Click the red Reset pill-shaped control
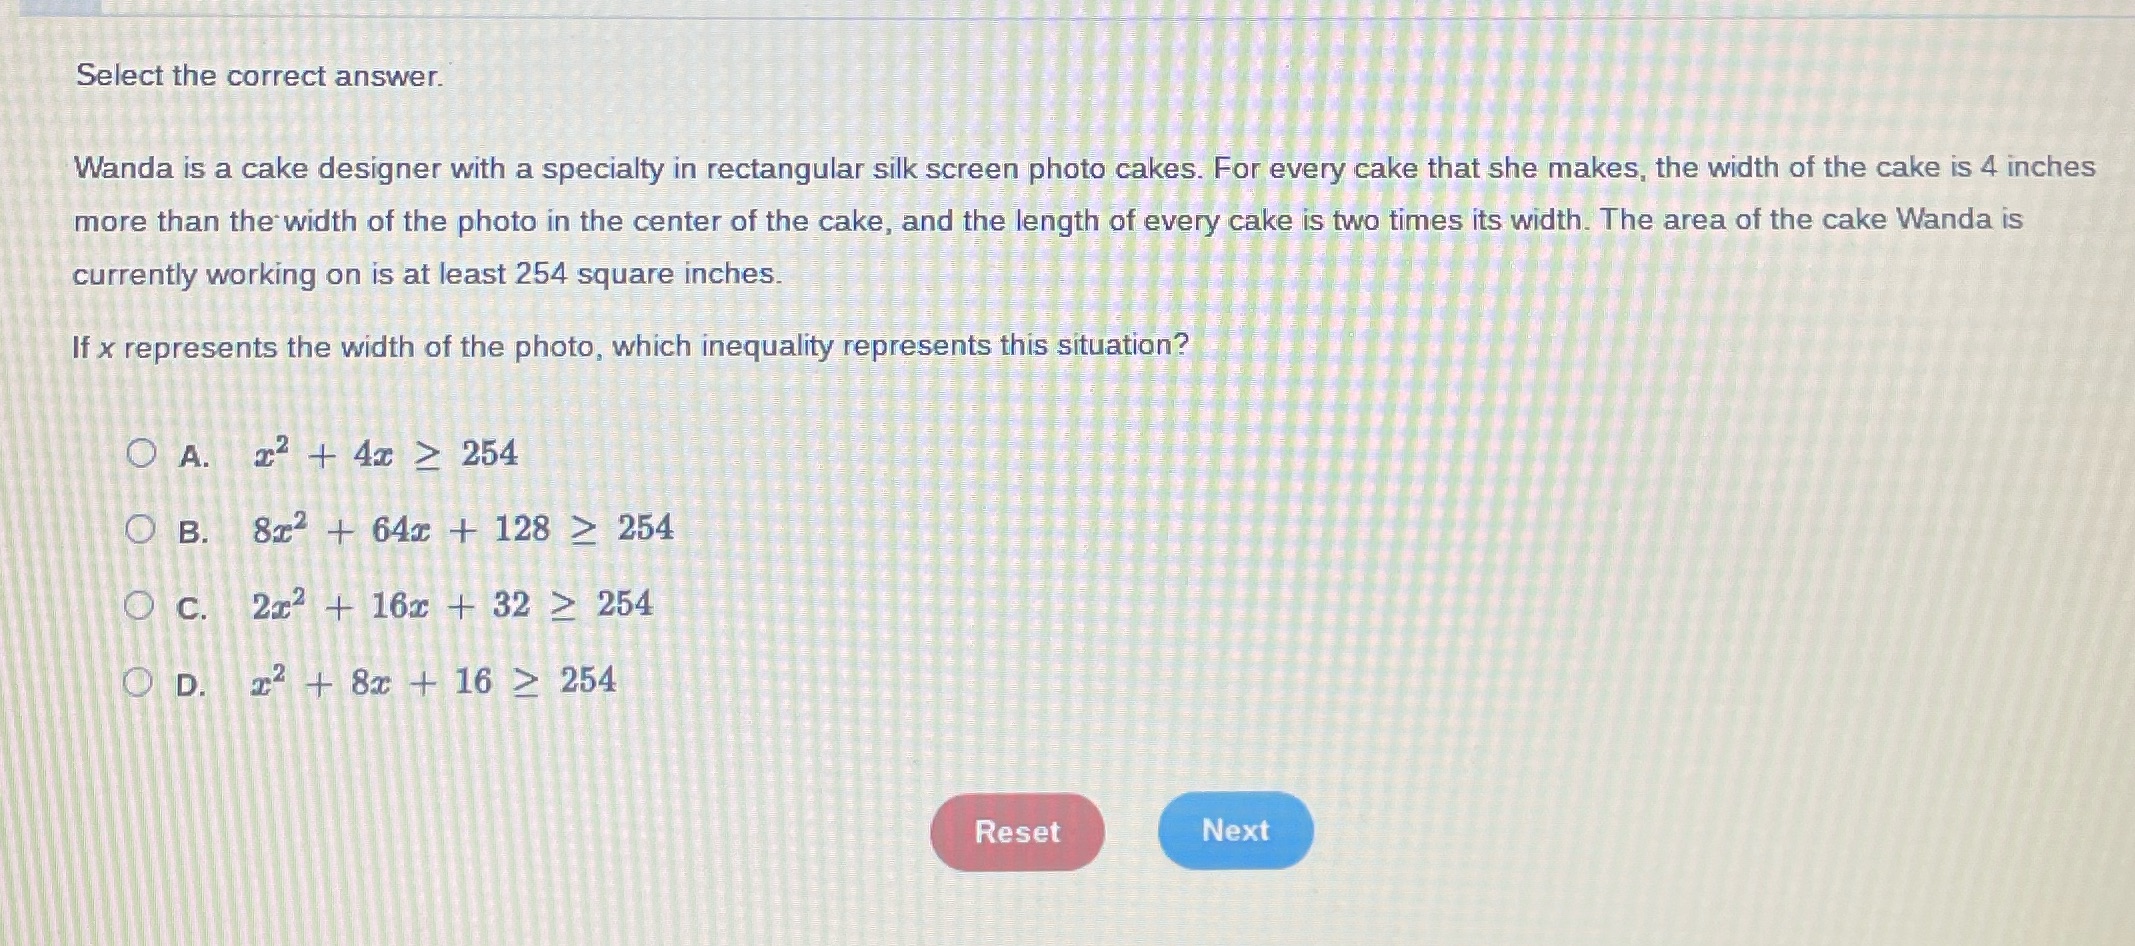Viewport: 2135px width, 946px height. 1016,832
